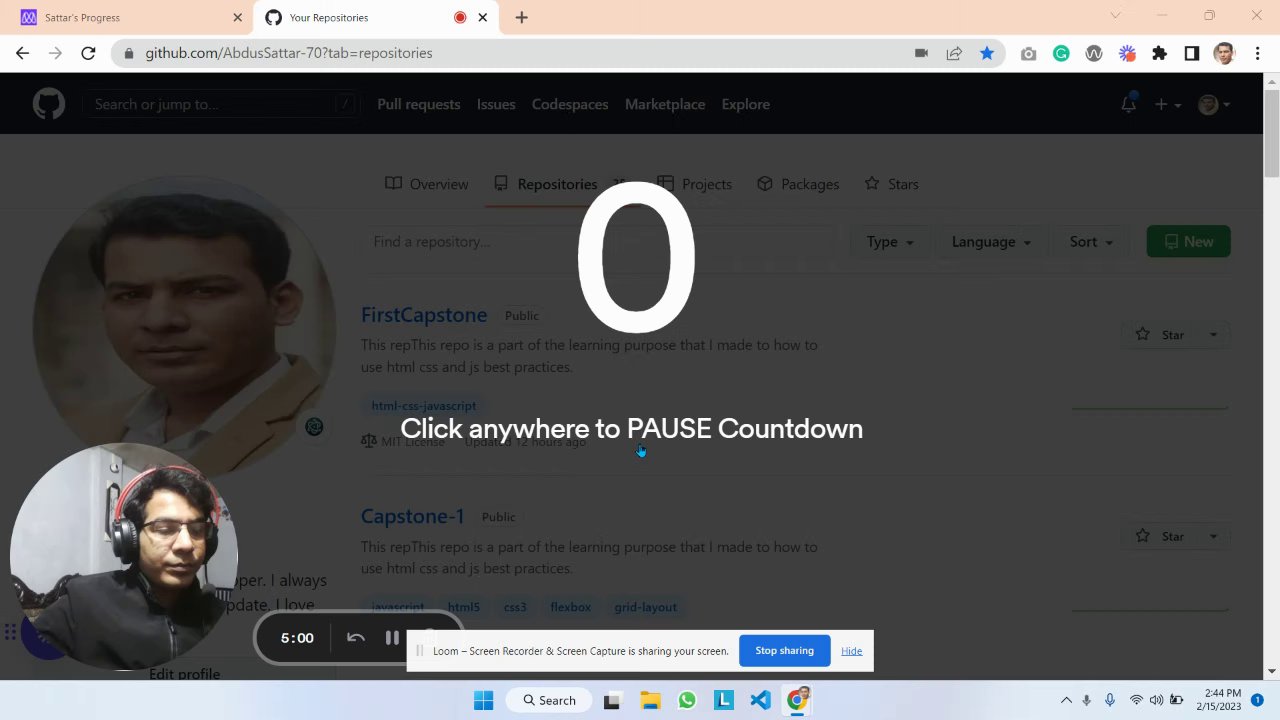Open Codespaces in GitHub header
This screenshot has width=1280, height=720.
(x=570, y=104)
